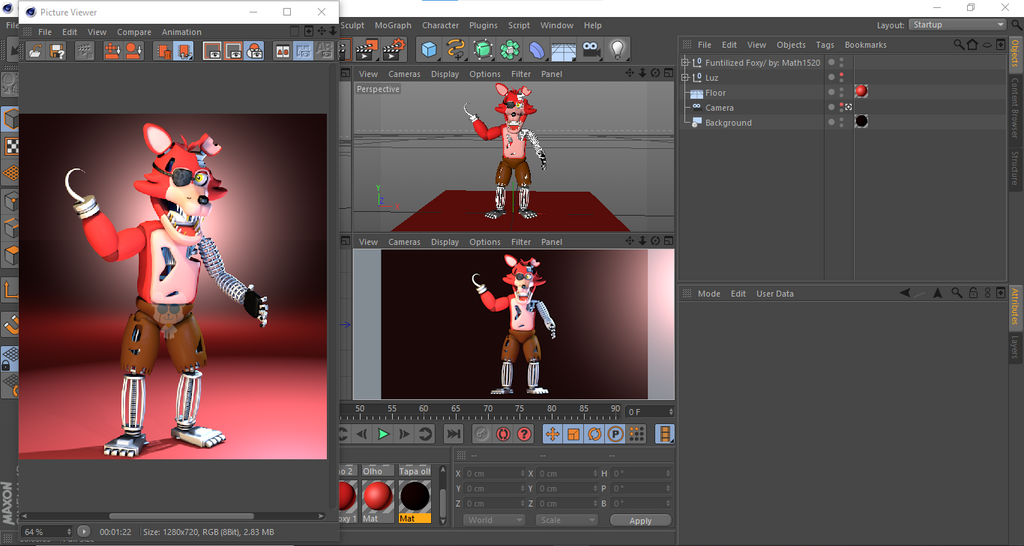The height and width of the screenshot is (546, 1024).
Task: Toggle Rotation keyframe recording button
Action: [x=594, y=434]
